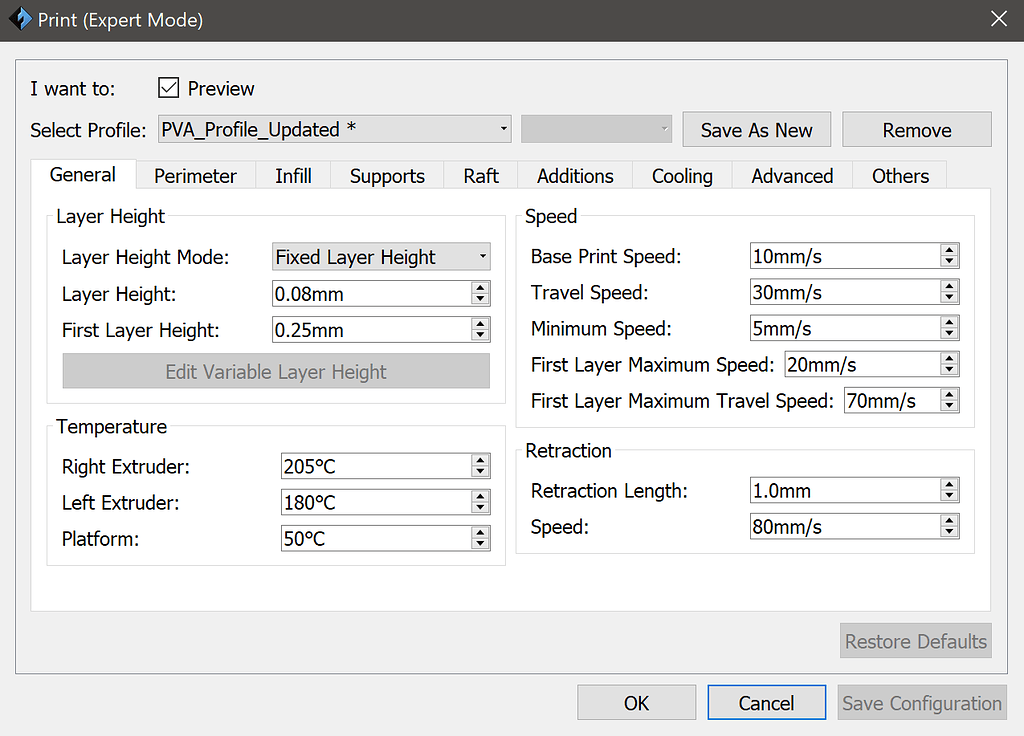The height and width of the screenshot is (736, 1024).
Task: Increase Retraction Length with up arrow
Action: tap(949, 485)
